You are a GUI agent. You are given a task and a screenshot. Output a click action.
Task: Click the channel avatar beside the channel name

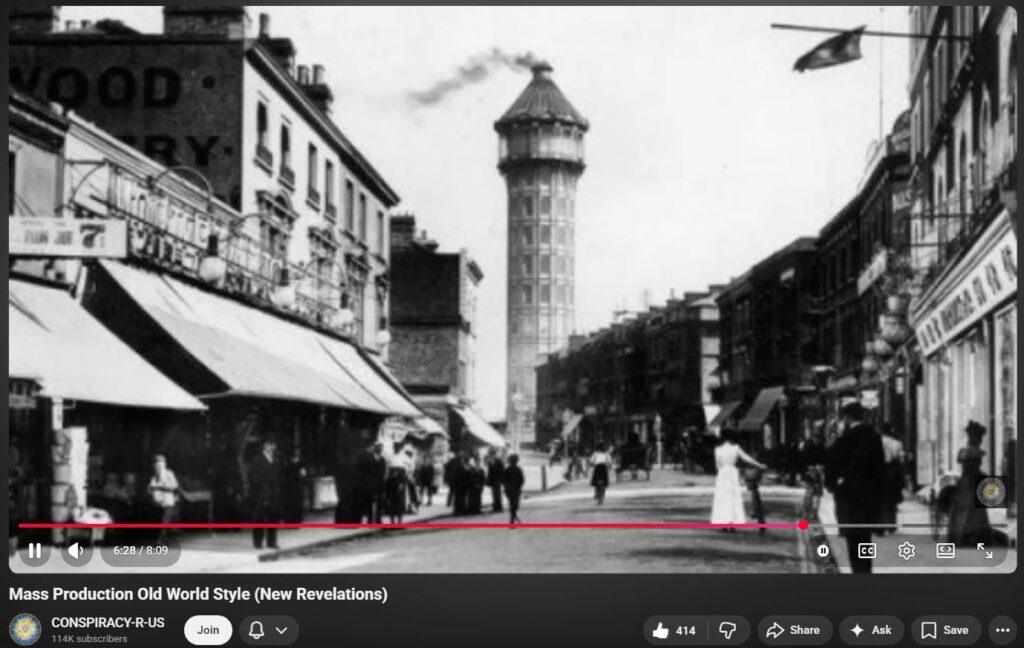(25, 630)
